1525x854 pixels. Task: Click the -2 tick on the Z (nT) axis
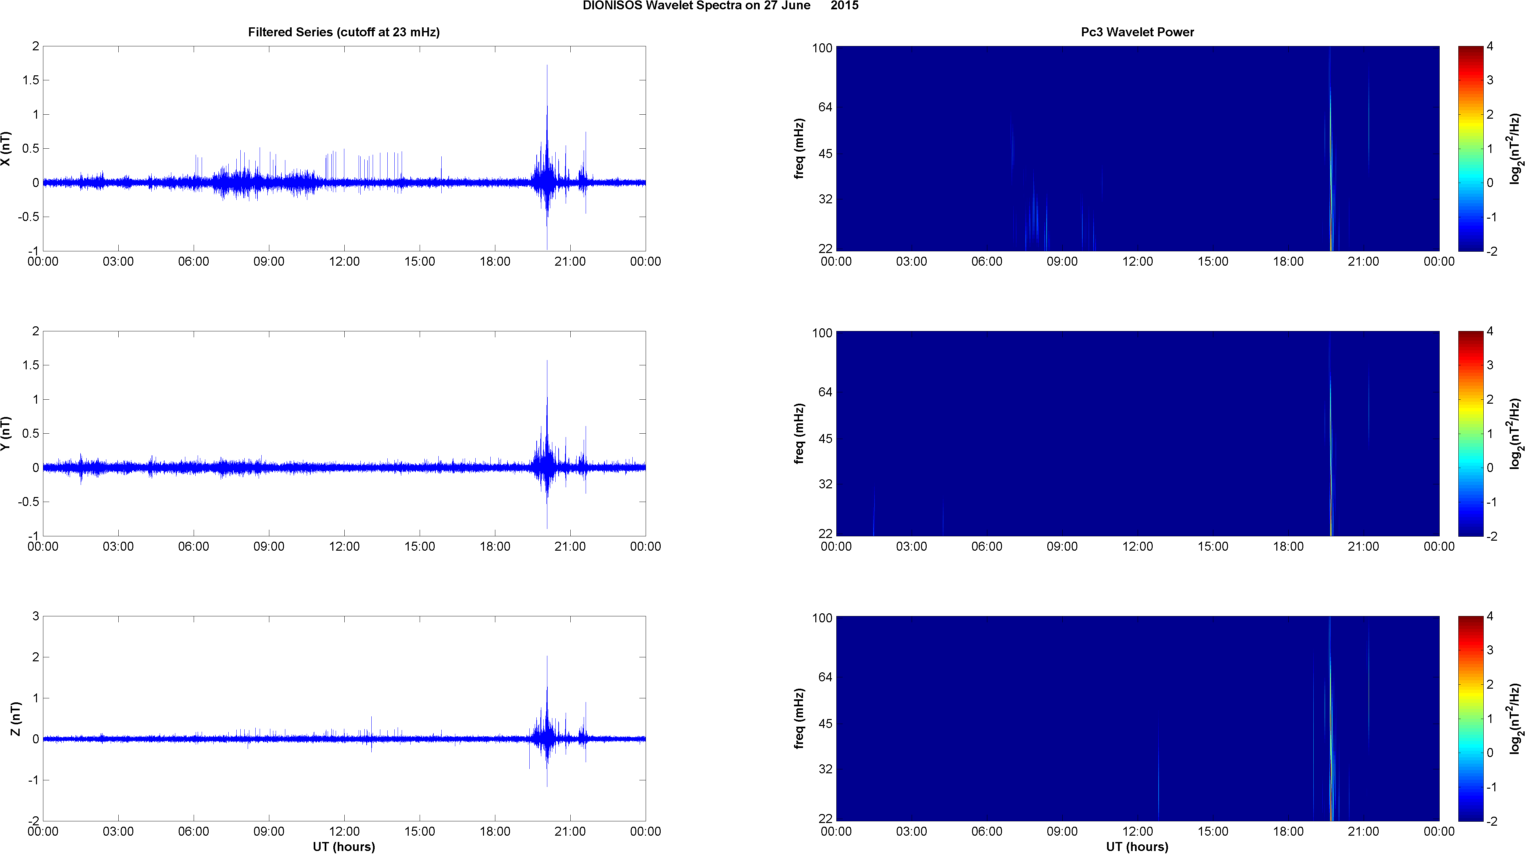point(33,822)
